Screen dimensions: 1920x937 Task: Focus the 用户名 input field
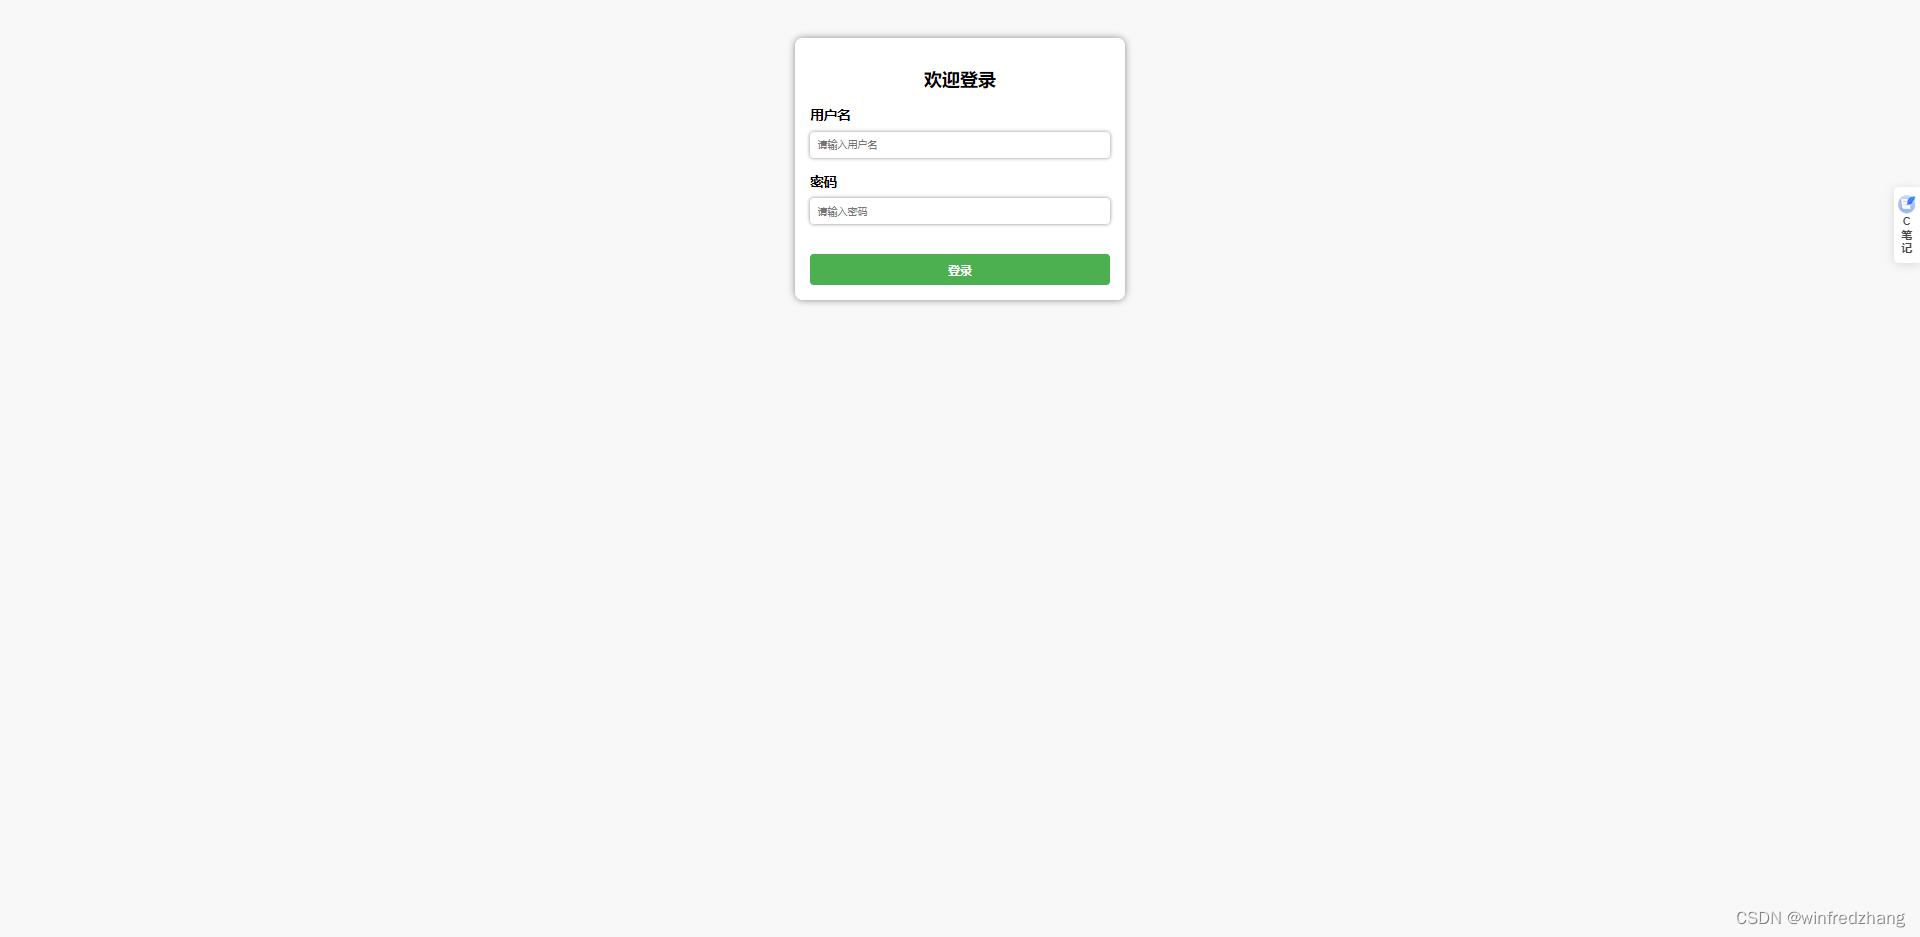coord(960,145)
